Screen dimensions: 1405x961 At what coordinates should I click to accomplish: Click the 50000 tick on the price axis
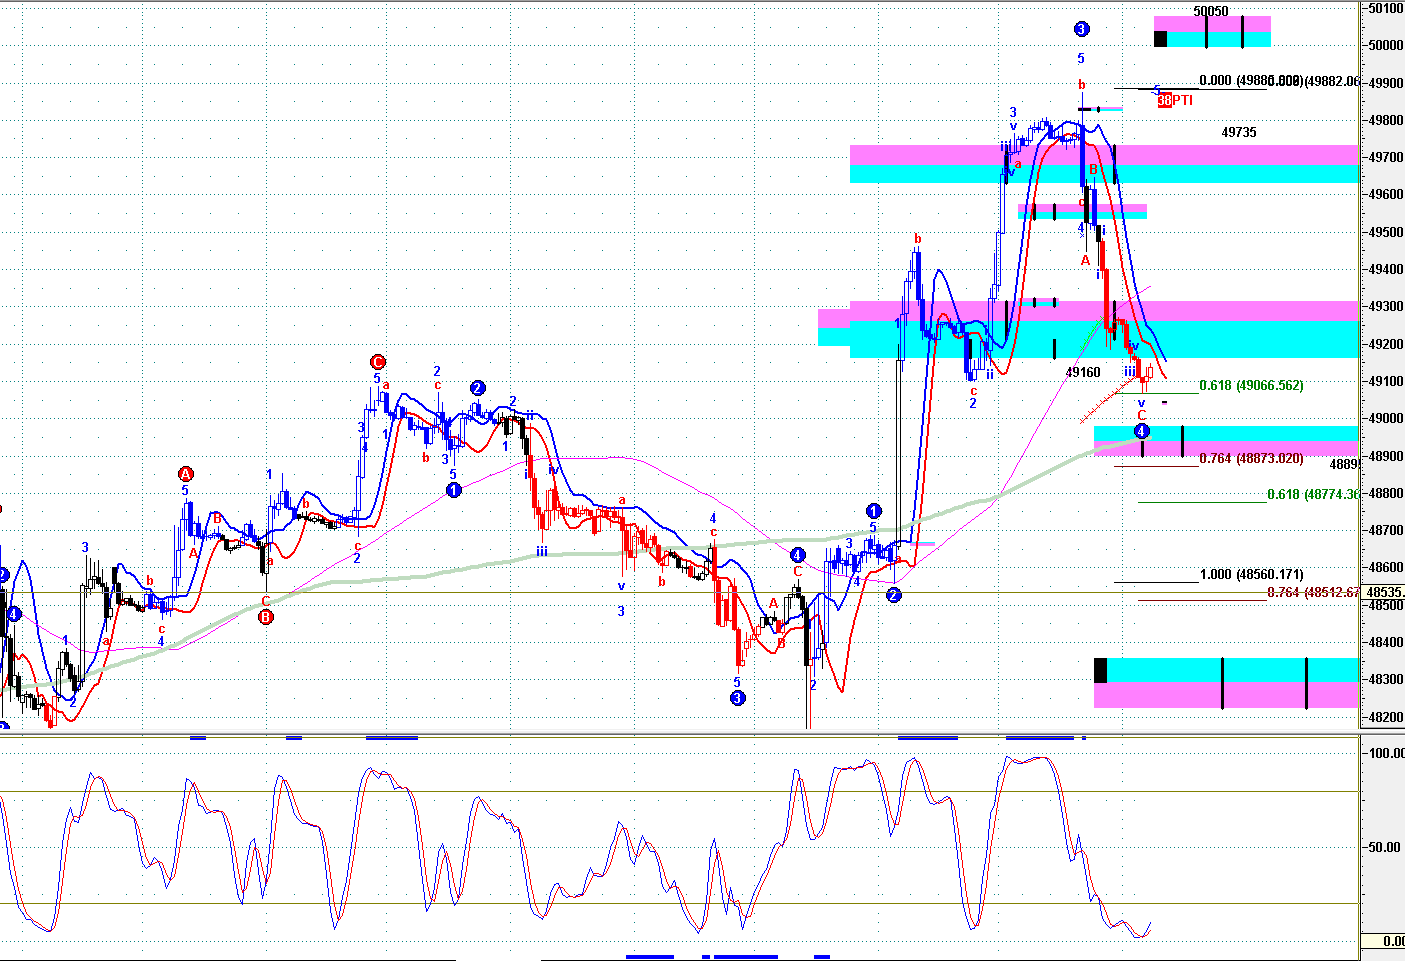1385,45
